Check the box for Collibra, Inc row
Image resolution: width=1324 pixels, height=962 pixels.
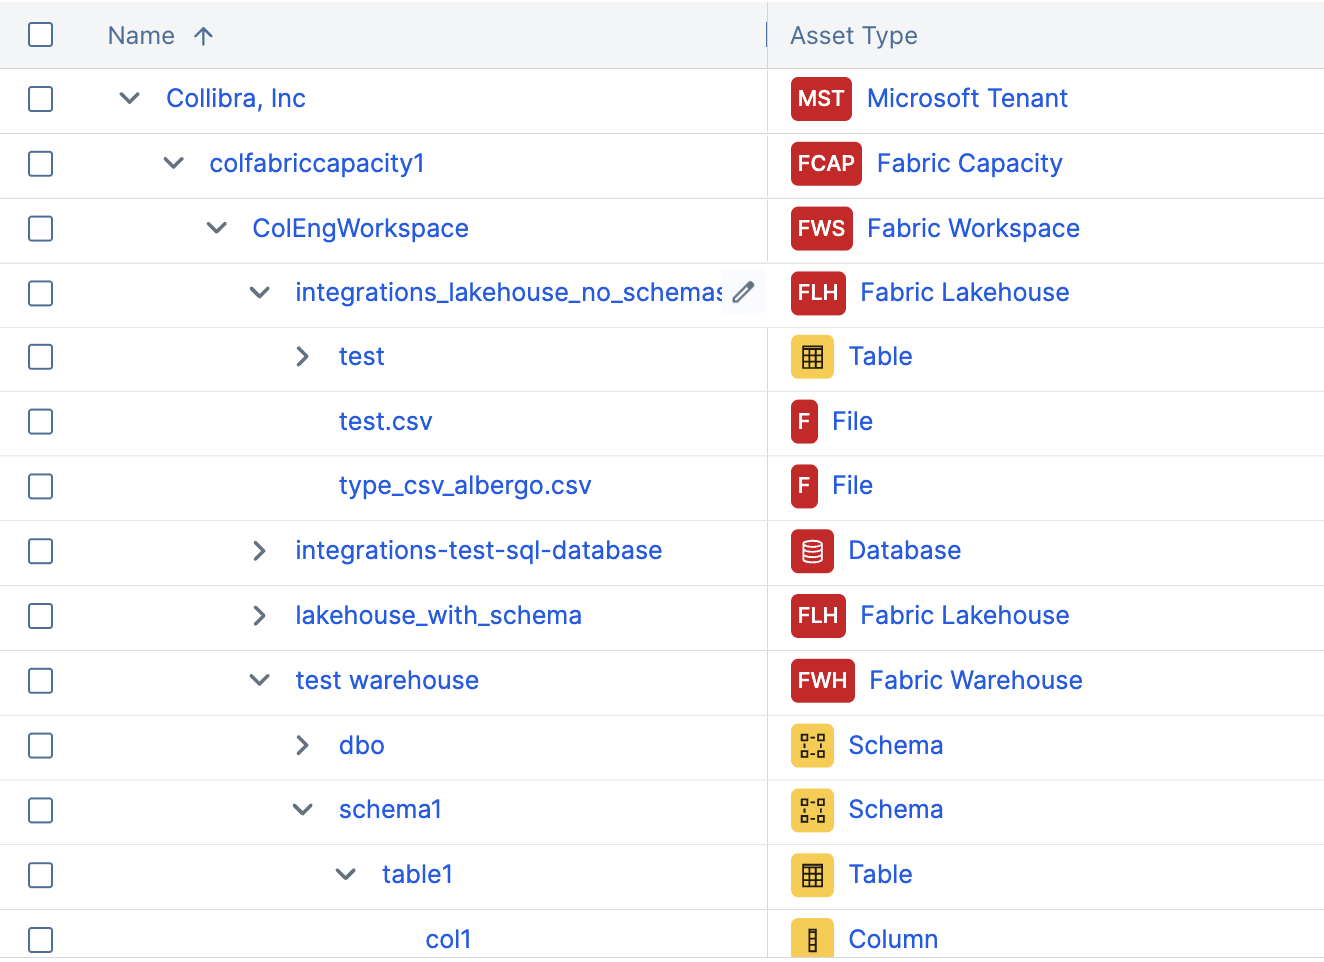41,99
